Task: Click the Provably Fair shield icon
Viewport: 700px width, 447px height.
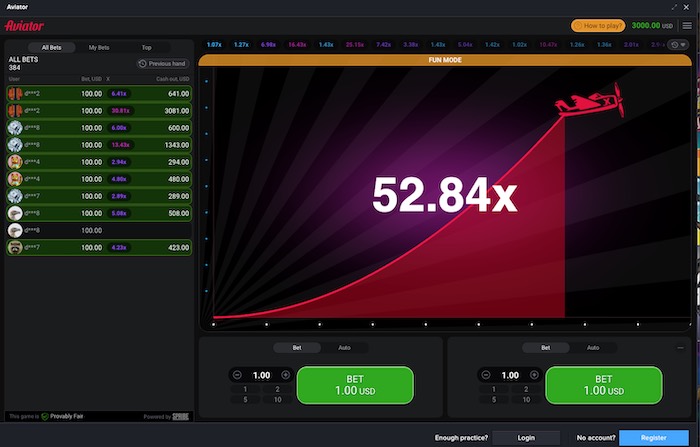Action: [45, 417]
